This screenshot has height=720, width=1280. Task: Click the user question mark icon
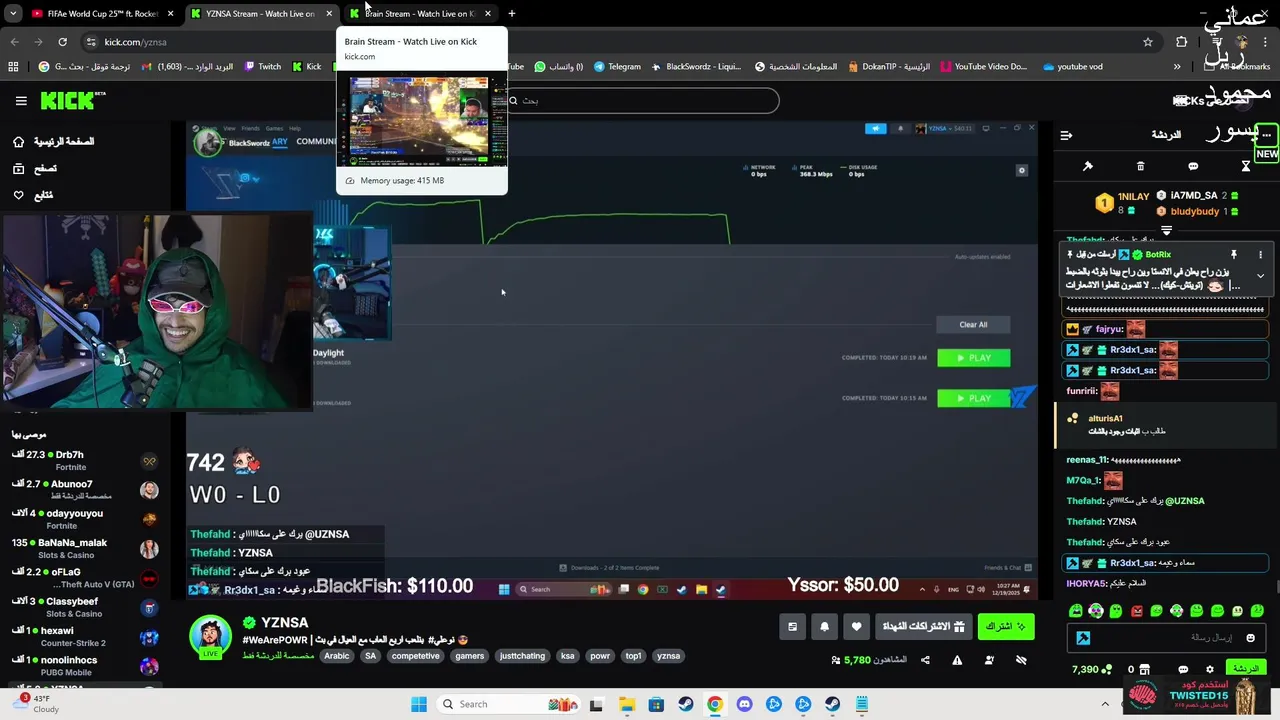tap(989, 660)
